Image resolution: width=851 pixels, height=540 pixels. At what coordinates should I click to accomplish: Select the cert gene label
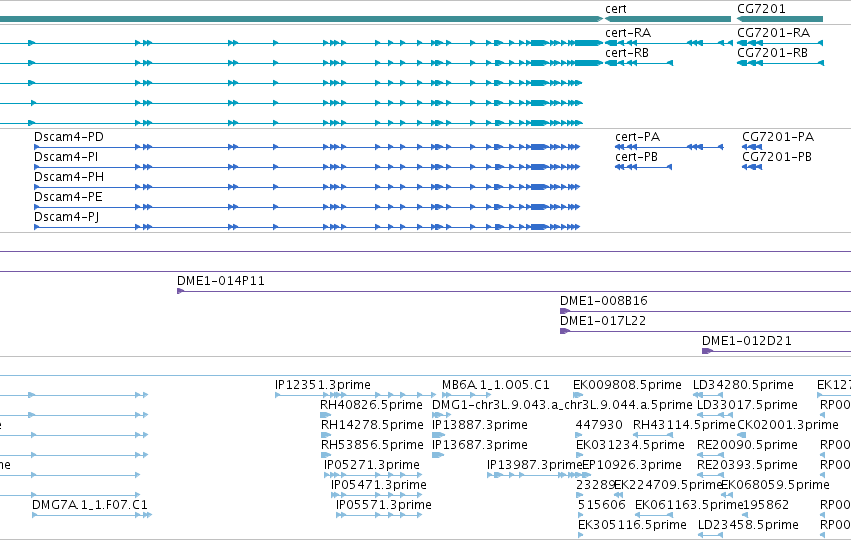click(x=615, y=9)
